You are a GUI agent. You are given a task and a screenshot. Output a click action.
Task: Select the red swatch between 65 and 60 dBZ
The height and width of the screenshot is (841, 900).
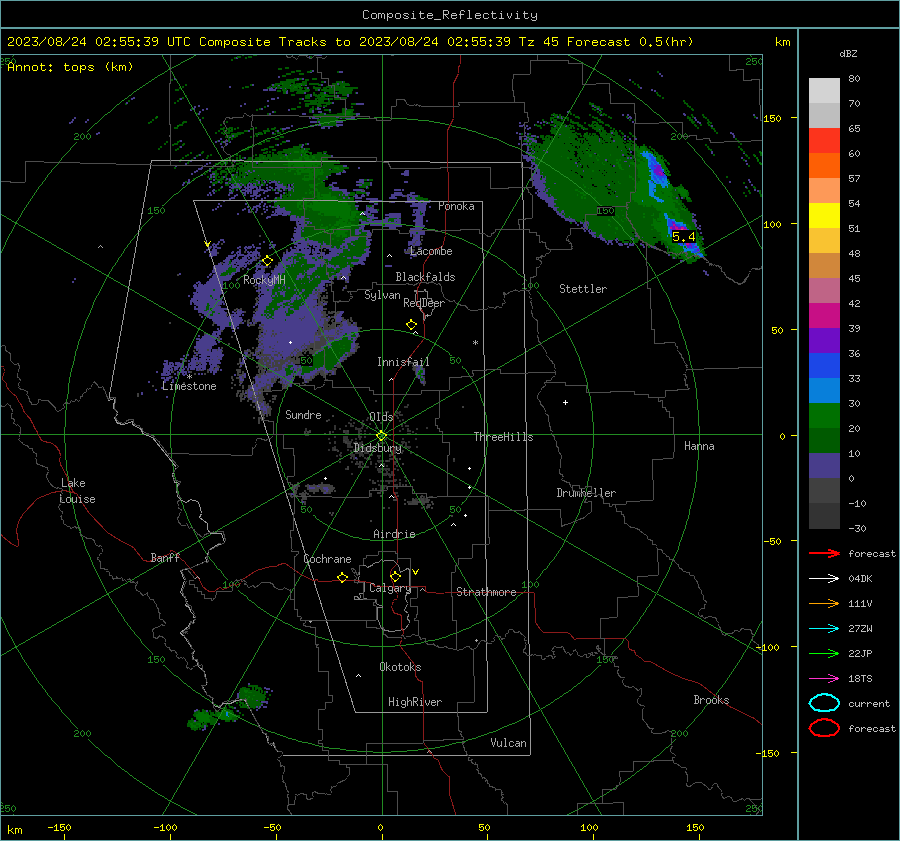[824, 141]
